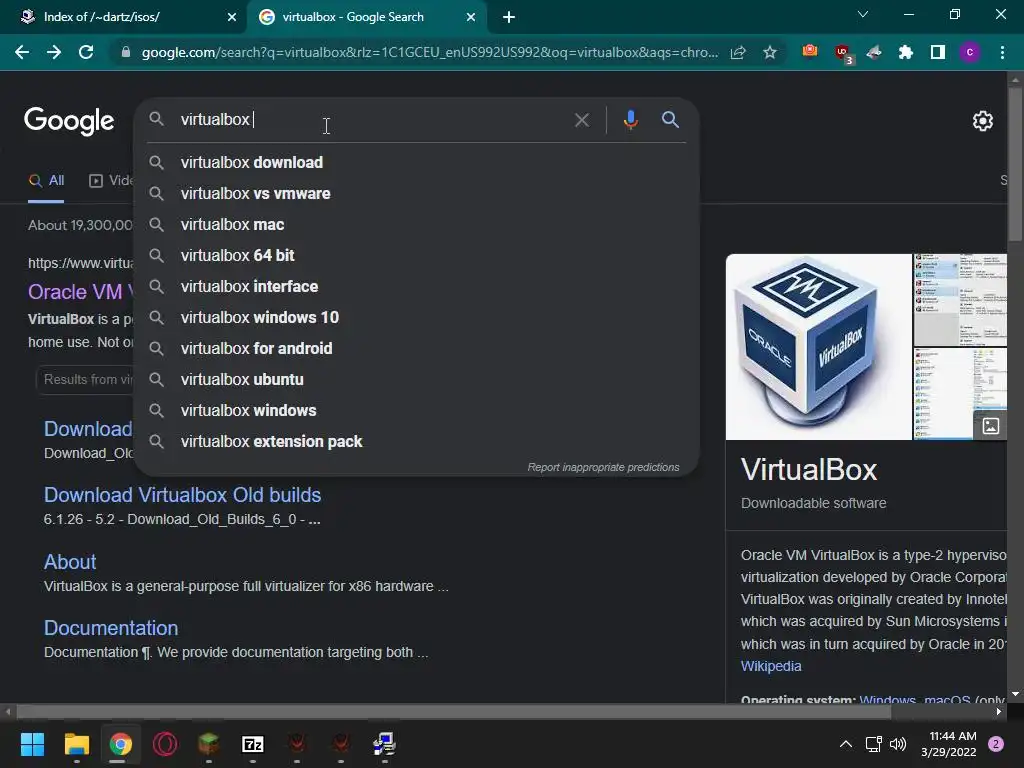The height and width of the screenshot is (768, 1024).
Task: Go to Google homepage via logo
Action: (x=69, y=121)
